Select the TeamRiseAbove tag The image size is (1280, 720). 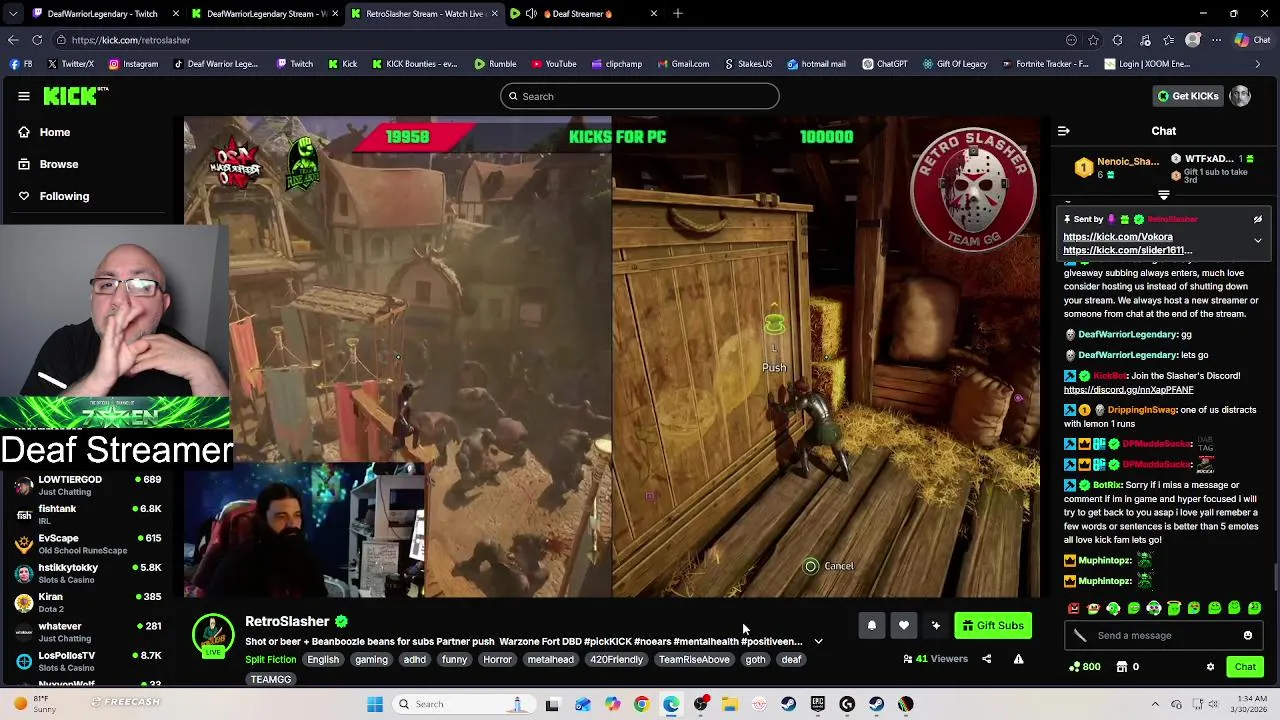[x=694, y=660]
